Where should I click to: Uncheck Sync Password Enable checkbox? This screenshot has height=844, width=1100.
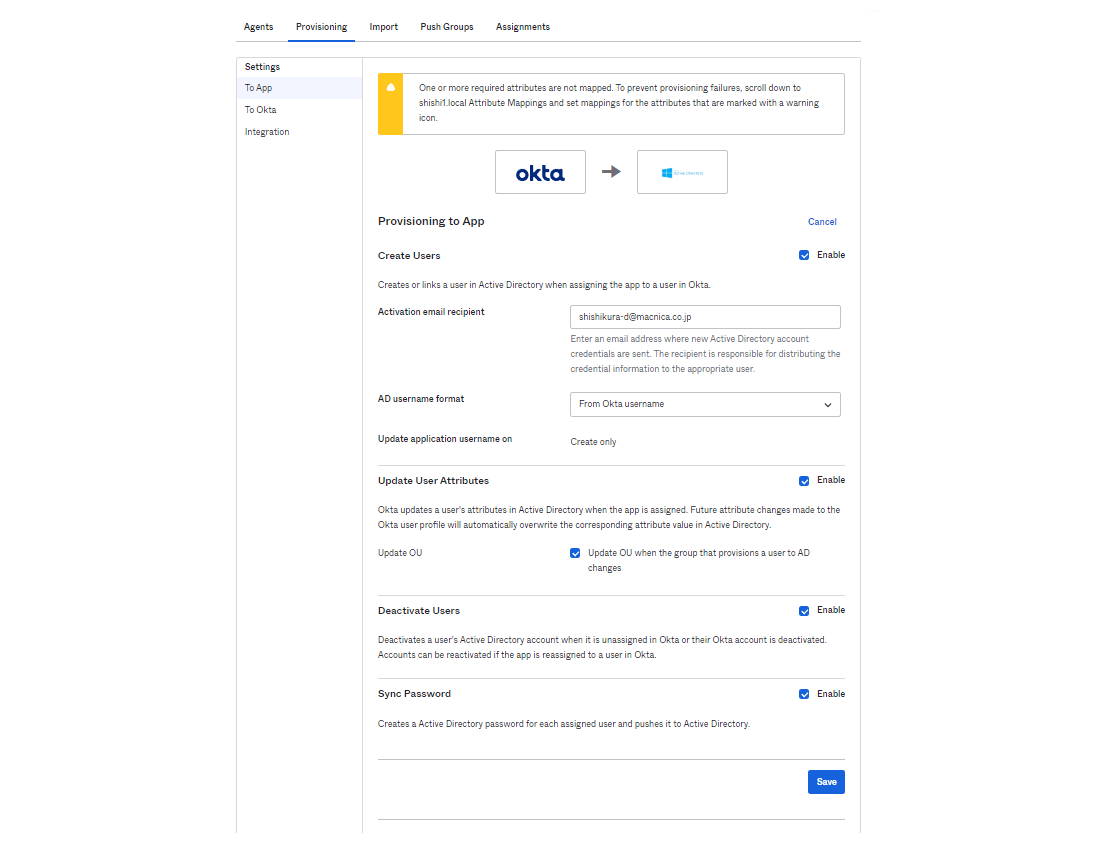coord(804,694)
